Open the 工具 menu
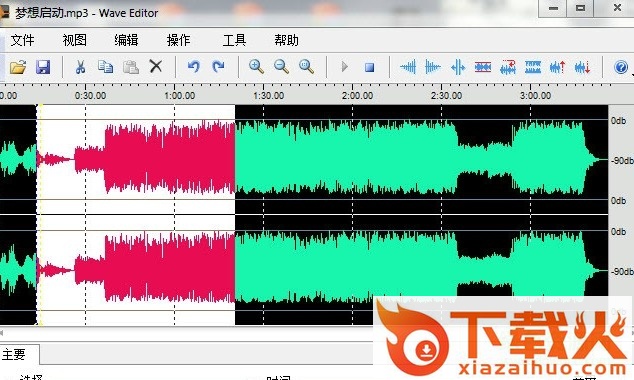 click(234, 40)
